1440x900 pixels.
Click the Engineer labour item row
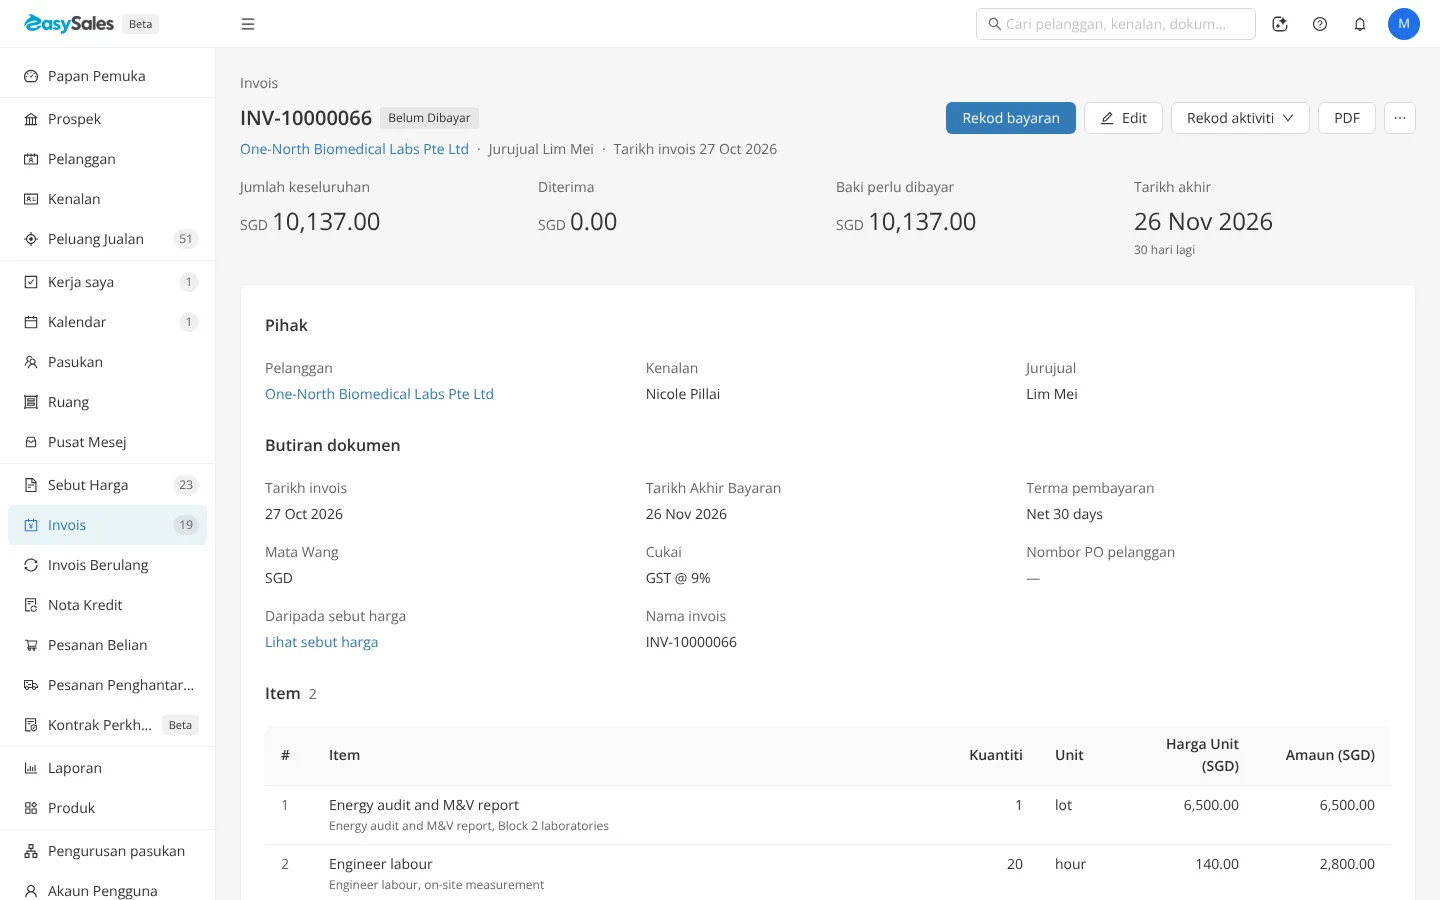coord(828,873)
